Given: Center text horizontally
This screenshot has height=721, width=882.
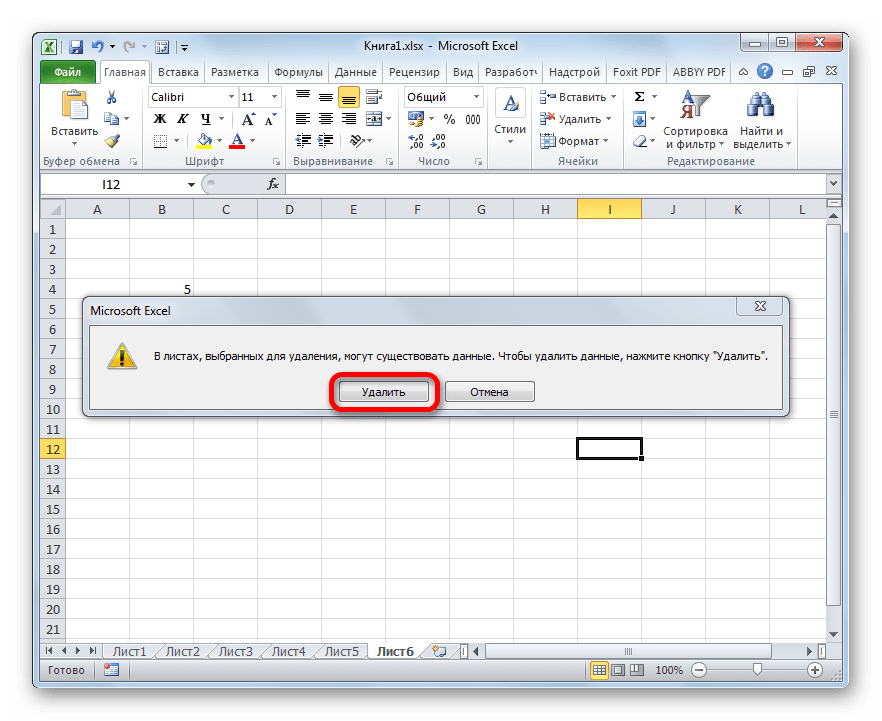Looking at the screenshot, I should coord(326,119).
